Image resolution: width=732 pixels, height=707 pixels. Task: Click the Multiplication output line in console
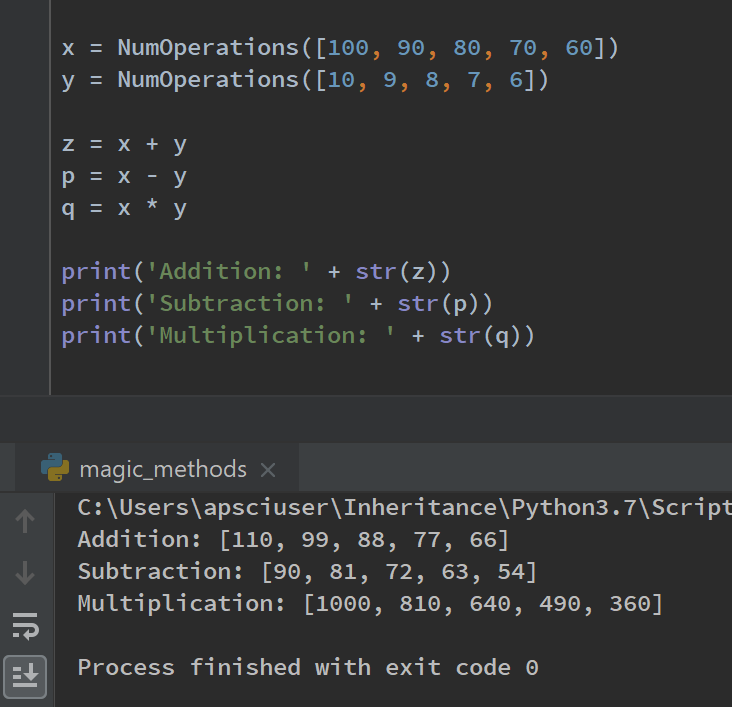(370, 603)
